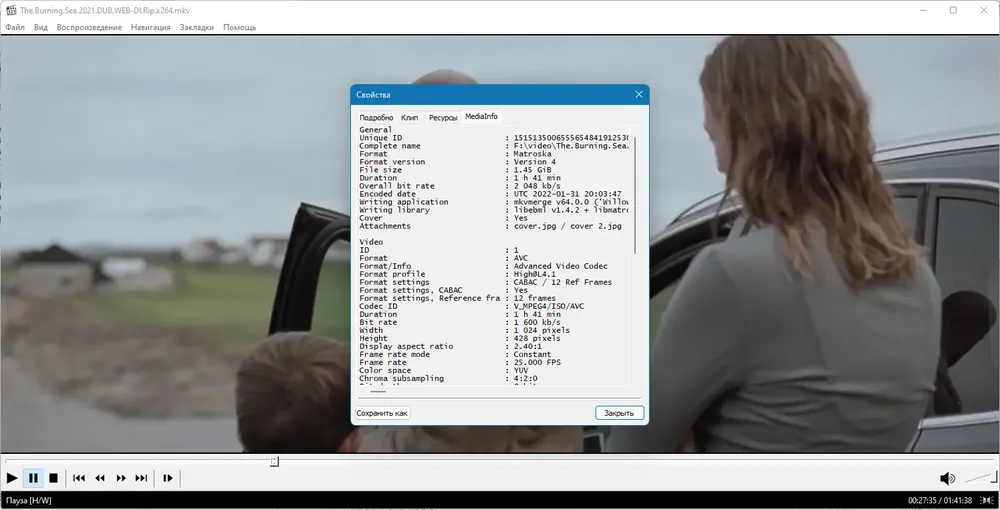1000x510 pixels.
Task: Minimize the media player window
Action: 923,10
